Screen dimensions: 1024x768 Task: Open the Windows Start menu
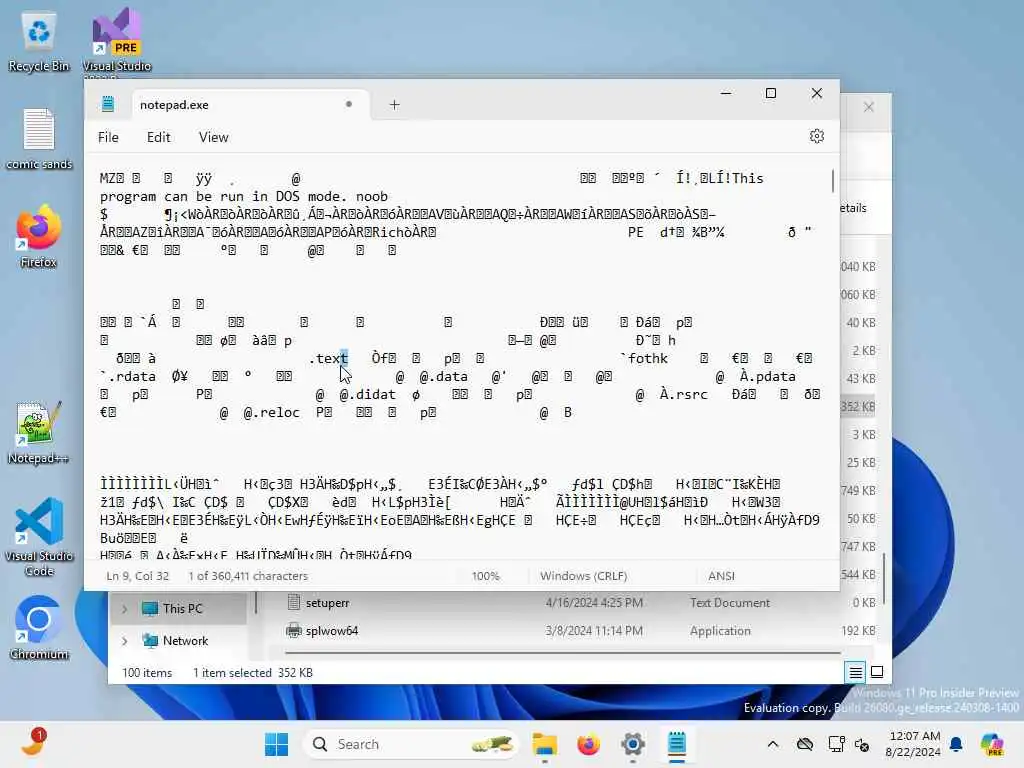click(276, 744)
